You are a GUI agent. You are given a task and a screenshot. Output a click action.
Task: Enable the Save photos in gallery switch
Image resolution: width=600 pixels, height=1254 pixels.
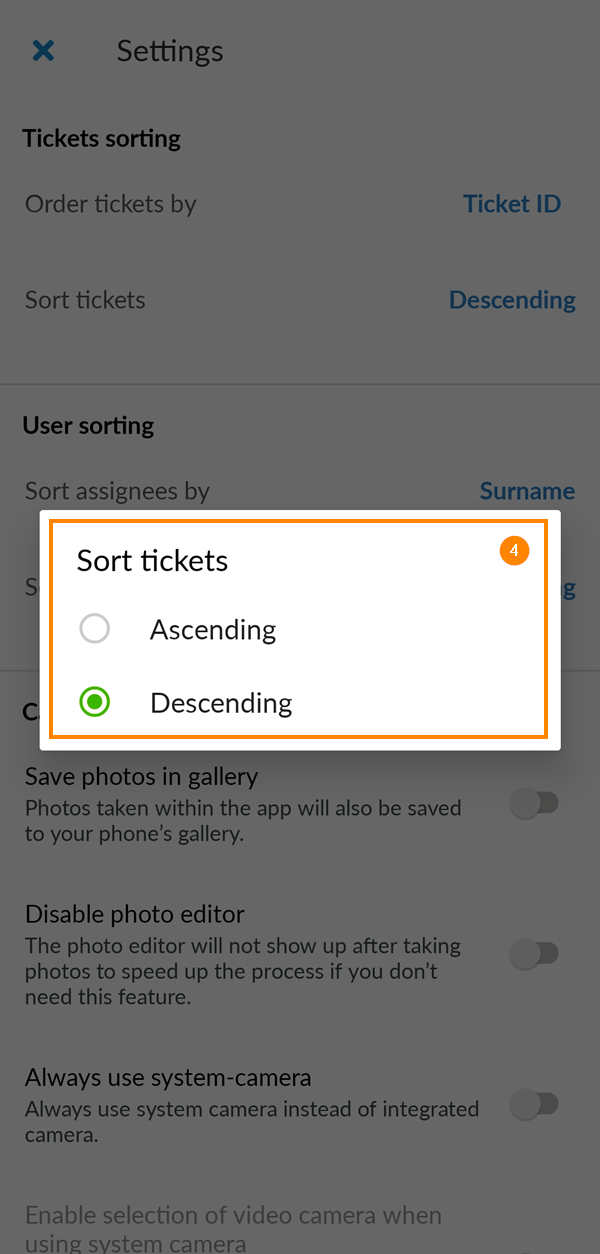[x=536, y=802]
